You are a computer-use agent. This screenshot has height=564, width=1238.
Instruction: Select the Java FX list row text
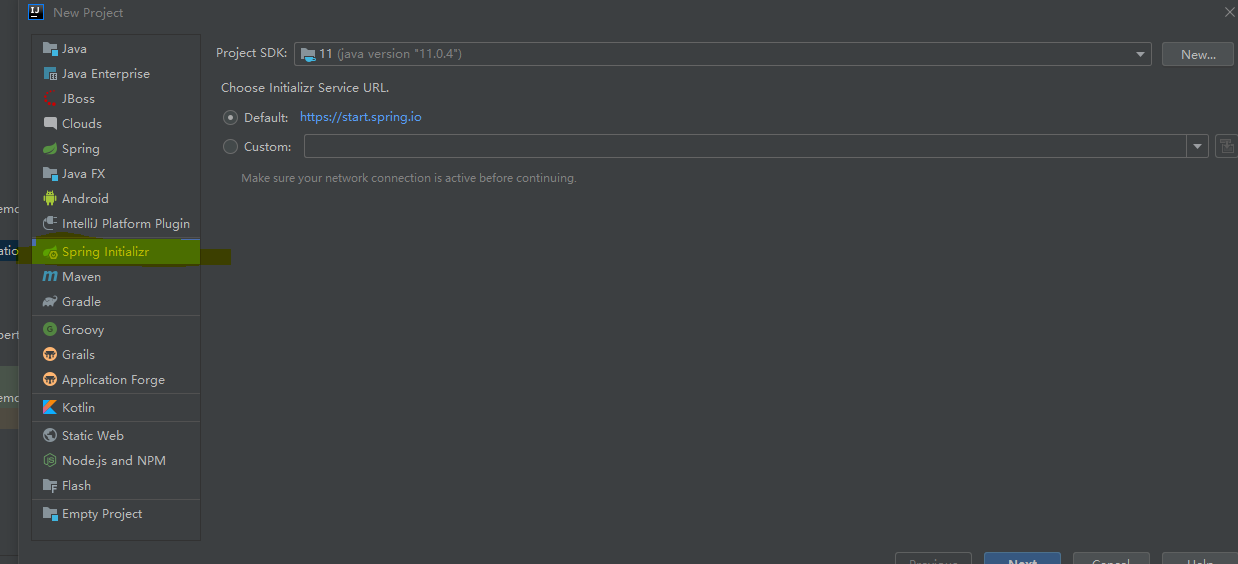(83, 174)
